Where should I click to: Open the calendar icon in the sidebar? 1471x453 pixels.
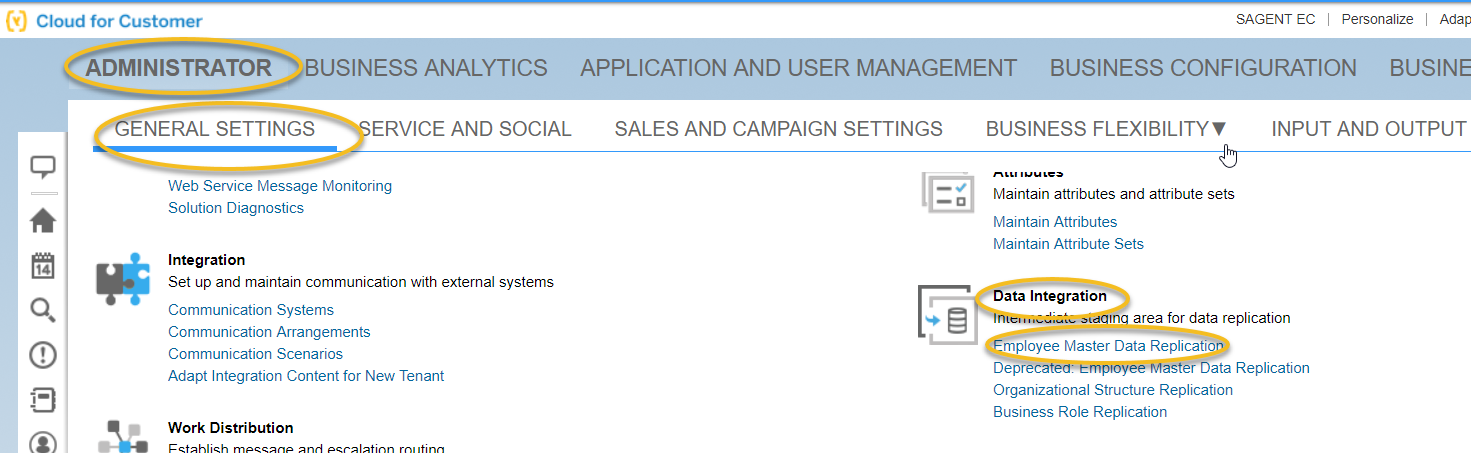tap(43, 265)
